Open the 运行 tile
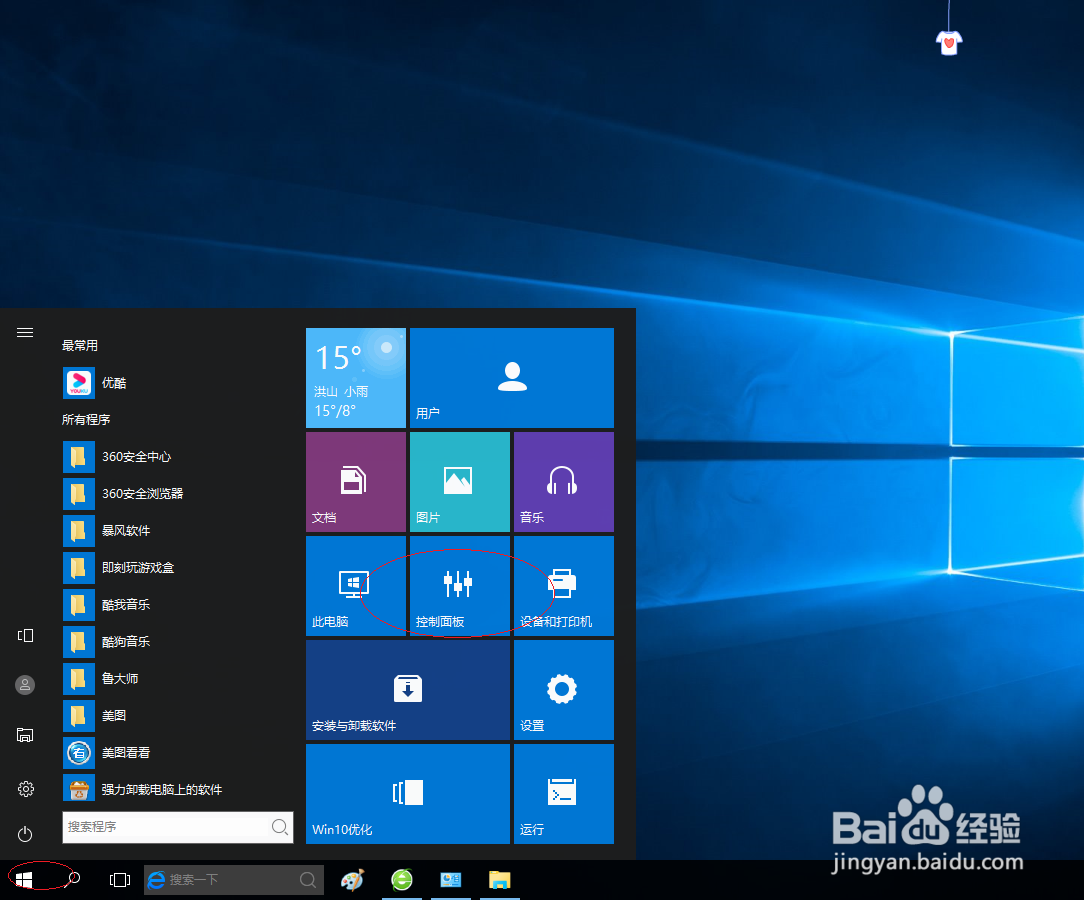Image resolution: width=1084 pixels, height=900 pixels. pos(563,794)
